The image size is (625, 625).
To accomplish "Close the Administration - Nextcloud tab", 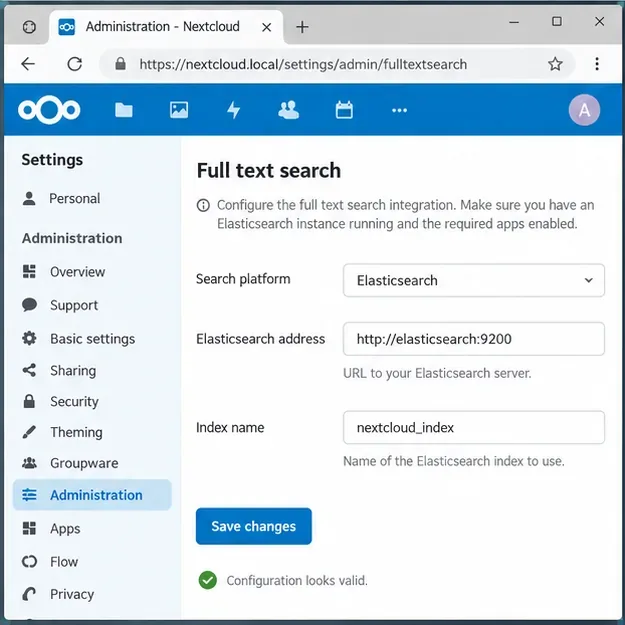I will click(267, 27).
